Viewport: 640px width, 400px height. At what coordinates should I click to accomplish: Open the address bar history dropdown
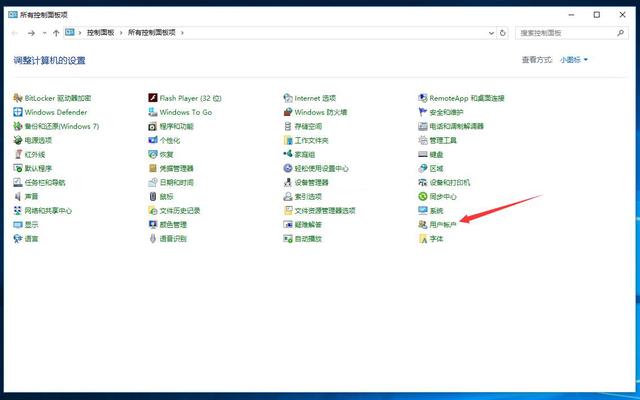coord(491,33)
